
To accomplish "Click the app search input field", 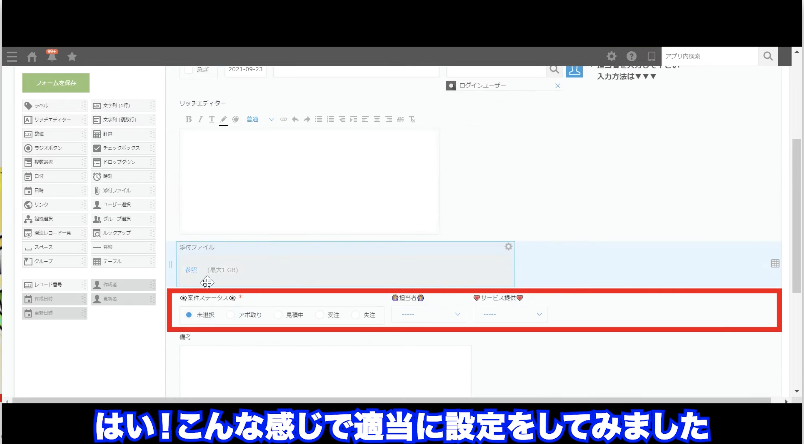I will tap(709, 56).
